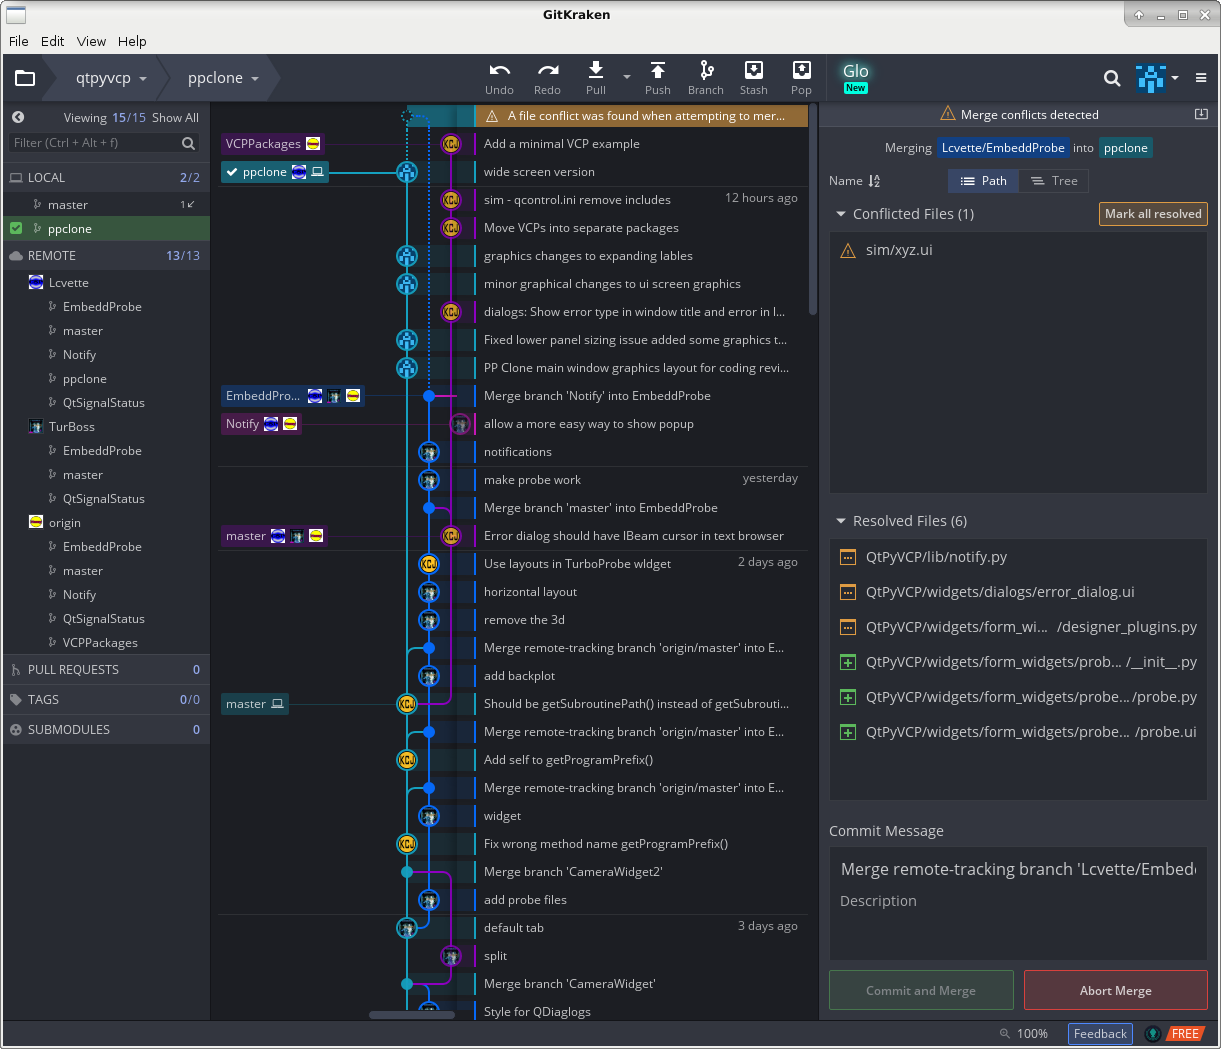Viewport: 1221px width, 1049px height.
Task: Click the graph's horizontal scrollbar thumb
Action: (412, 1015)
